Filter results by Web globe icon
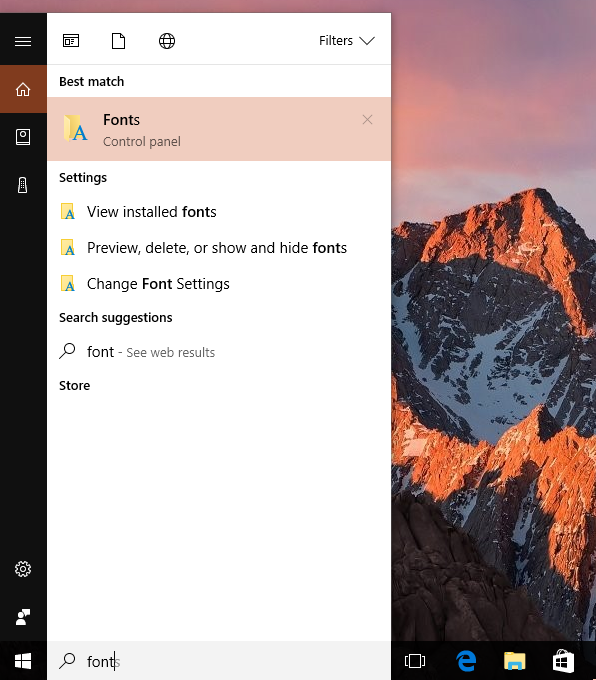The image size is (596, 680). click(167, 41)
